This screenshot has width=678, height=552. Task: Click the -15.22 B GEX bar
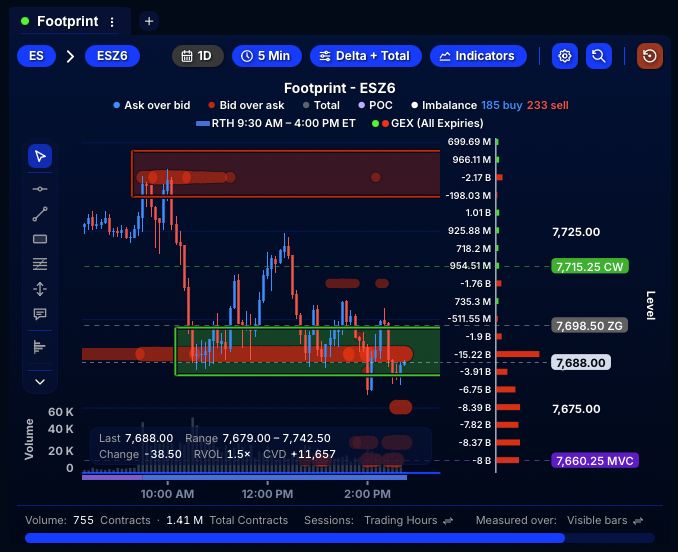pyautogui.click(x=518, y=354)
